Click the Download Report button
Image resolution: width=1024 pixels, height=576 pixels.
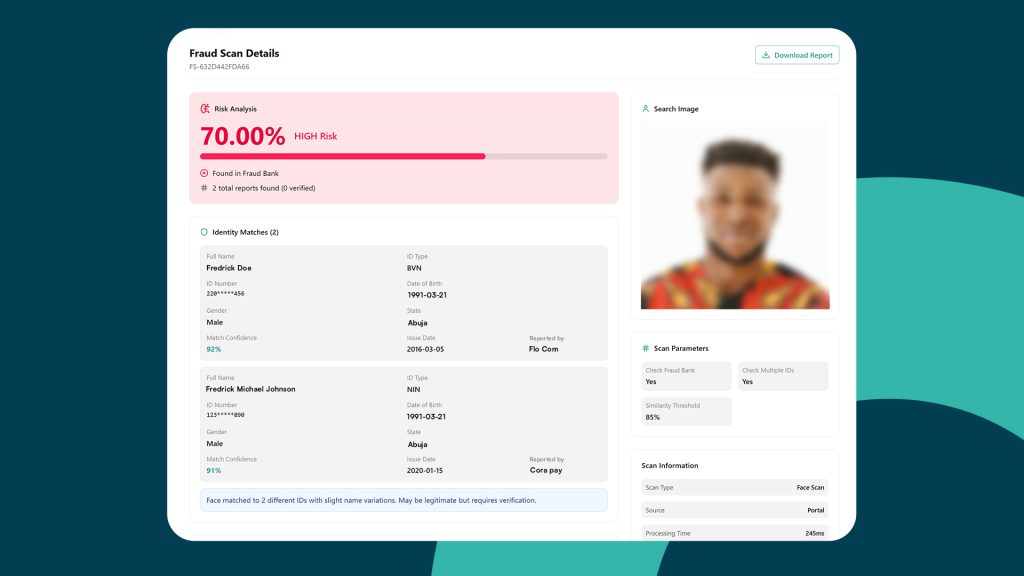pyautogui.click(x=796, y=55)
